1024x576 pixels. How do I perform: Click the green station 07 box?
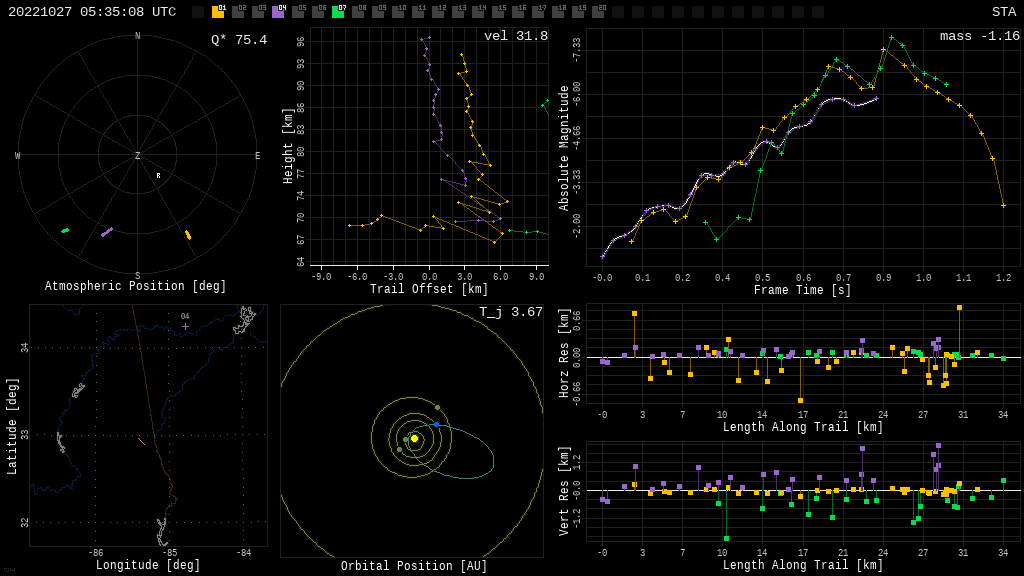pyautogui.click(x=338, y=12)
